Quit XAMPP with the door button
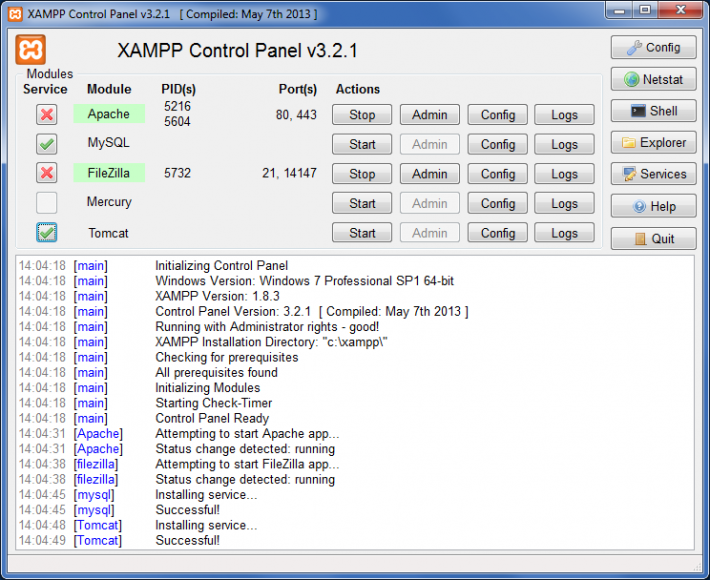The image size is (710, 580). (653, 239)
